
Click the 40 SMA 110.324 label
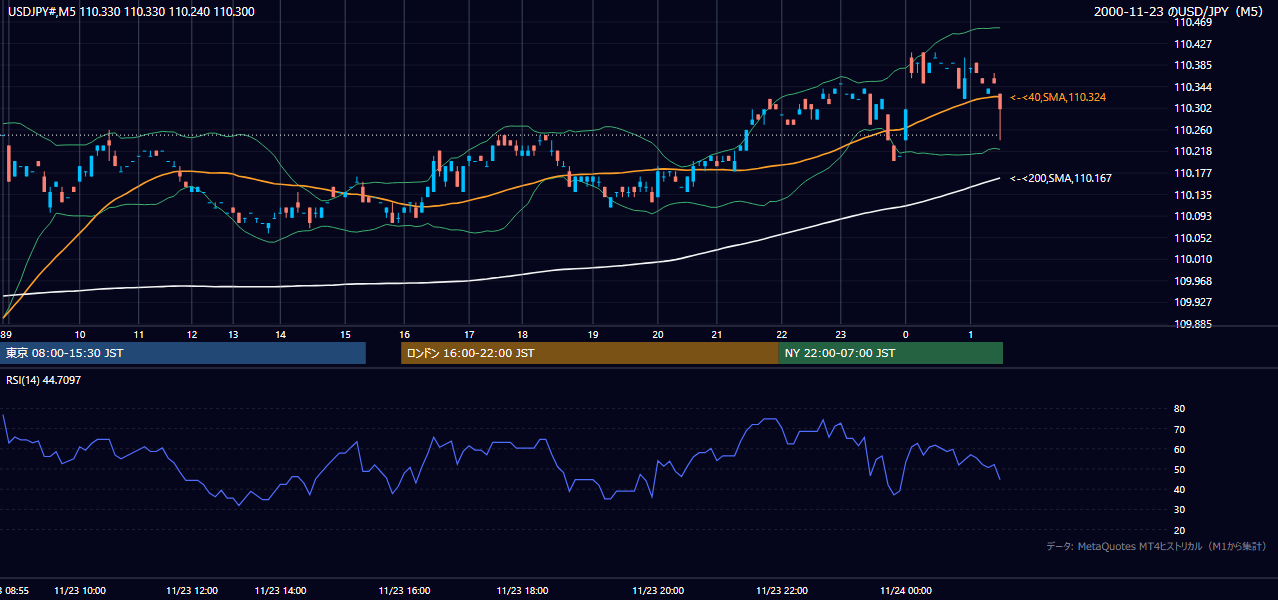pos(1058,97)
